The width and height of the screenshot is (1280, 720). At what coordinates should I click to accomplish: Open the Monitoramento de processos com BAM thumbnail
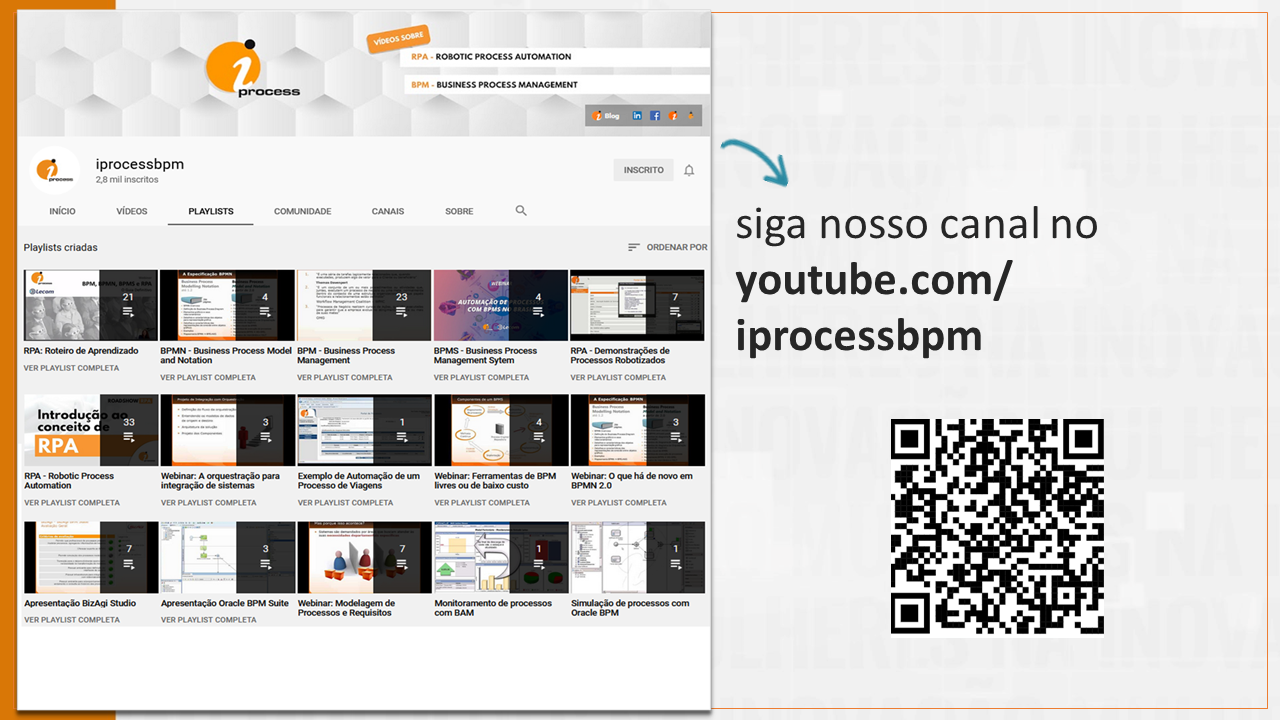click(x=501, y=557)
